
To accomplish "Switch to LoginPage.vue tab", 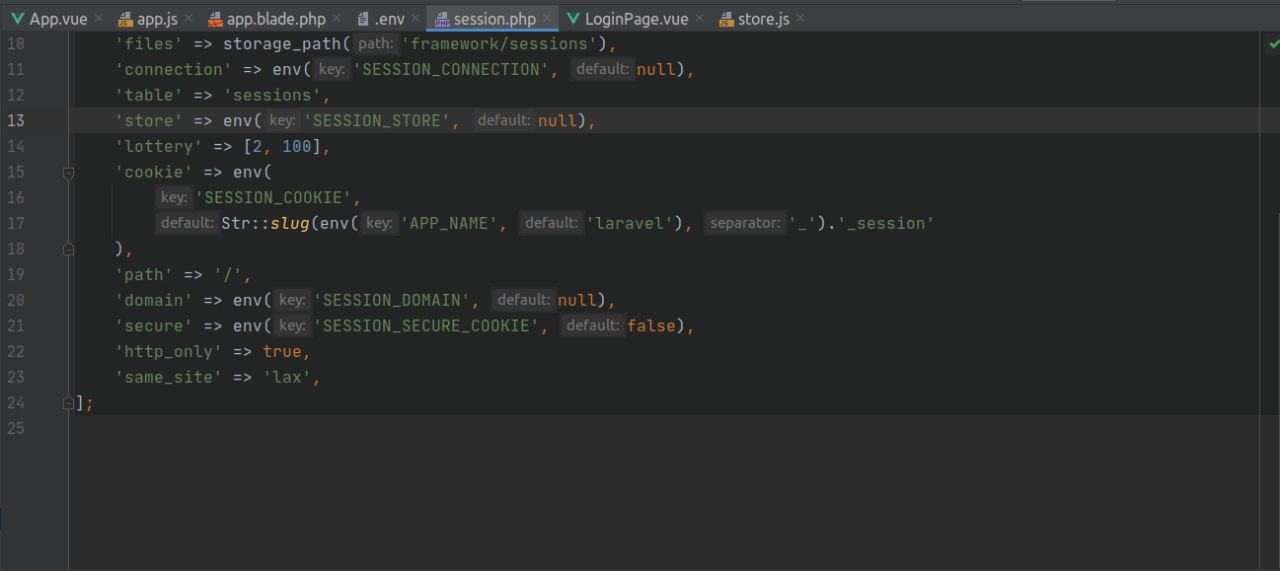I will [636, 19].
